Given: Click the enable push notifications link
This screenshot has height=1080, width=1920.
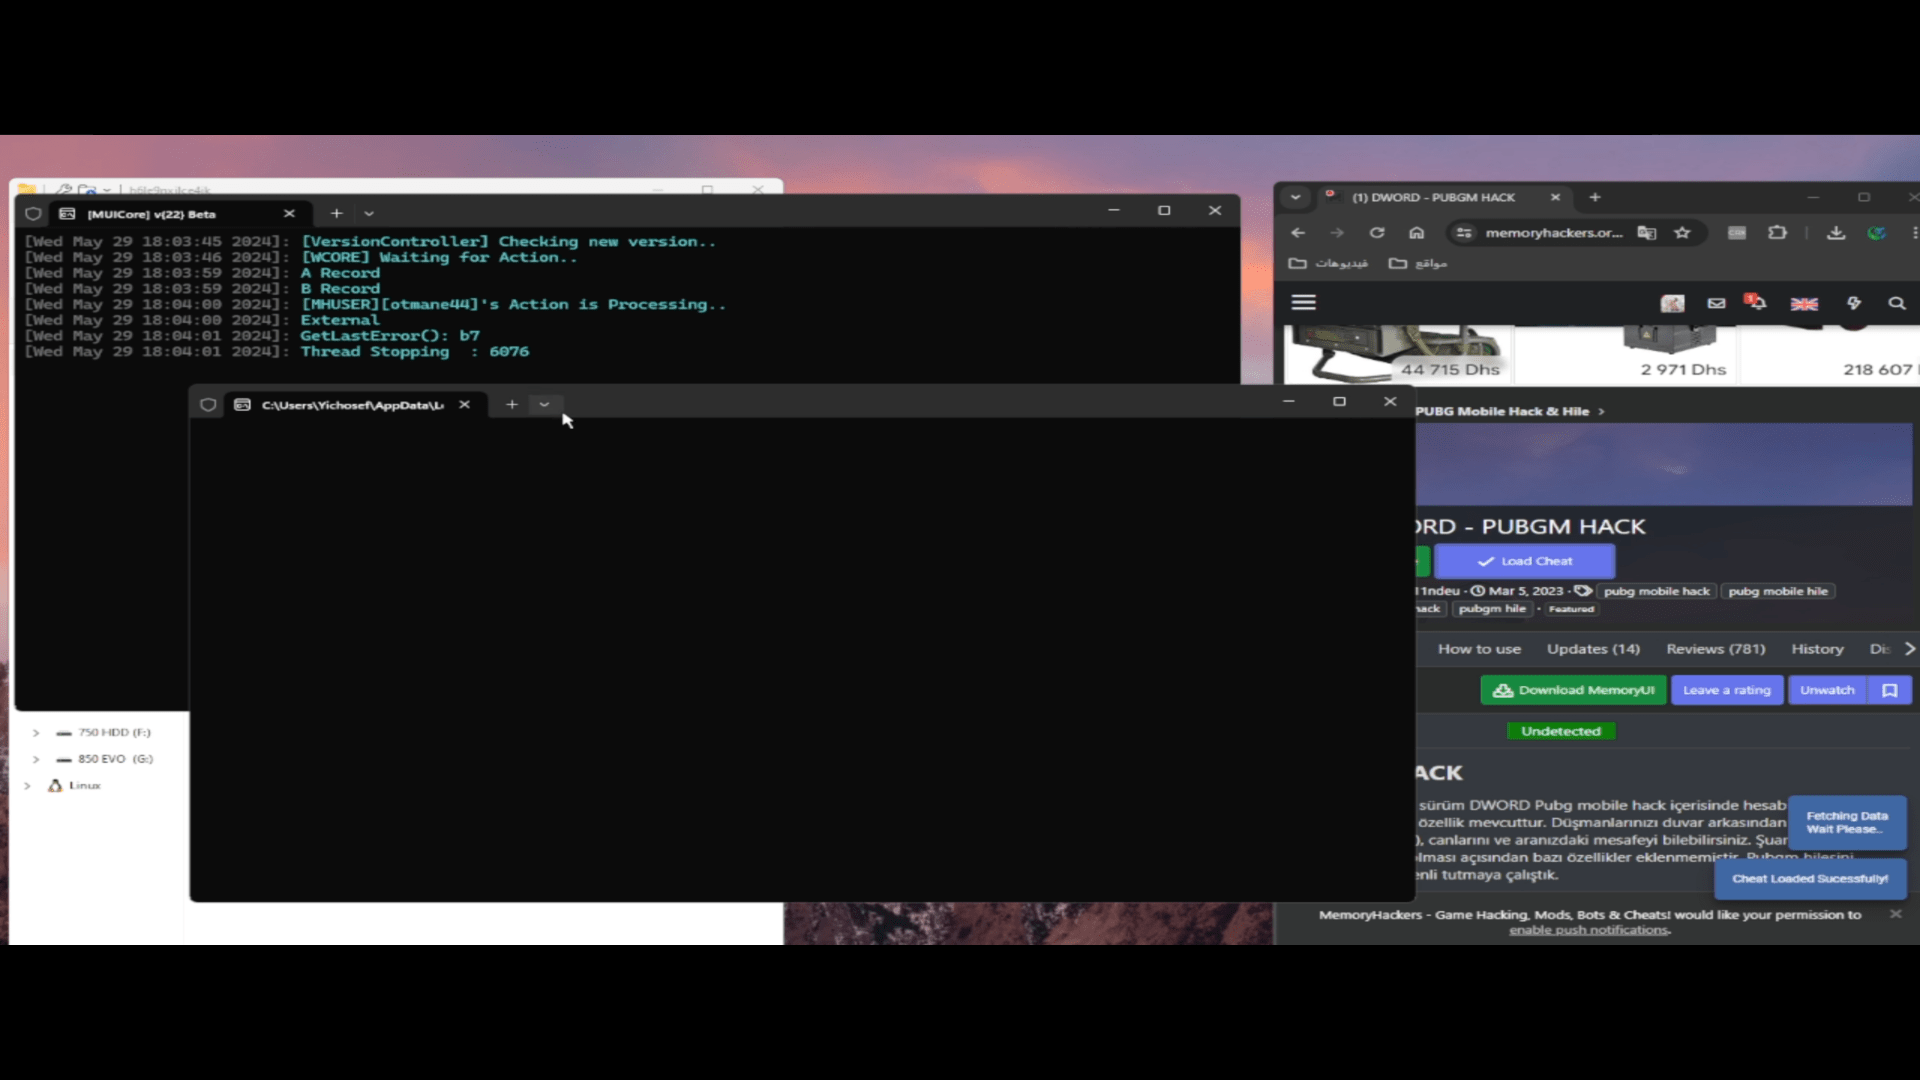Looking at the screenshot, I should (x=1589, y=930).
